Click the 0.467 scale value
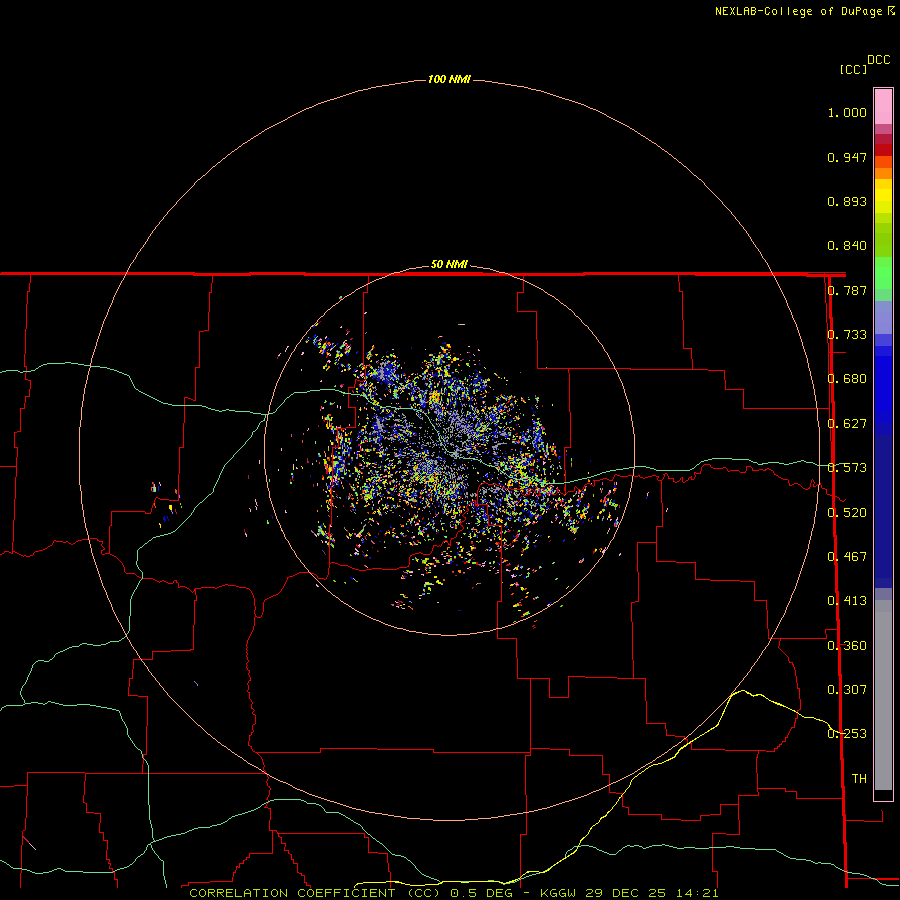This screenshot has width=900, height=900. (847, 557)
